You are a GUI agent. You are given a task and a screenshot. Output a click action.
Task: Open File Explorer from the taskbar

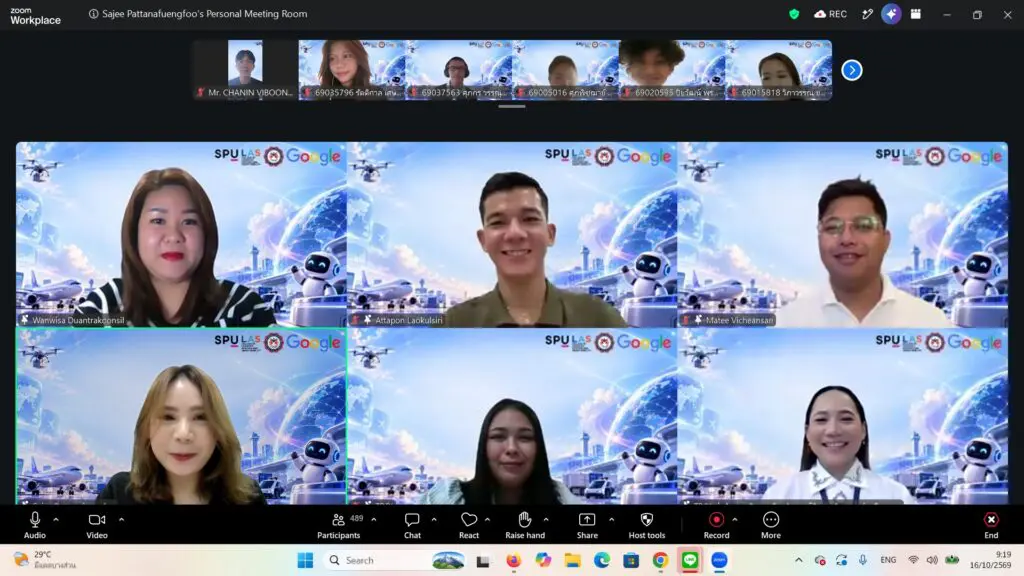573,560
